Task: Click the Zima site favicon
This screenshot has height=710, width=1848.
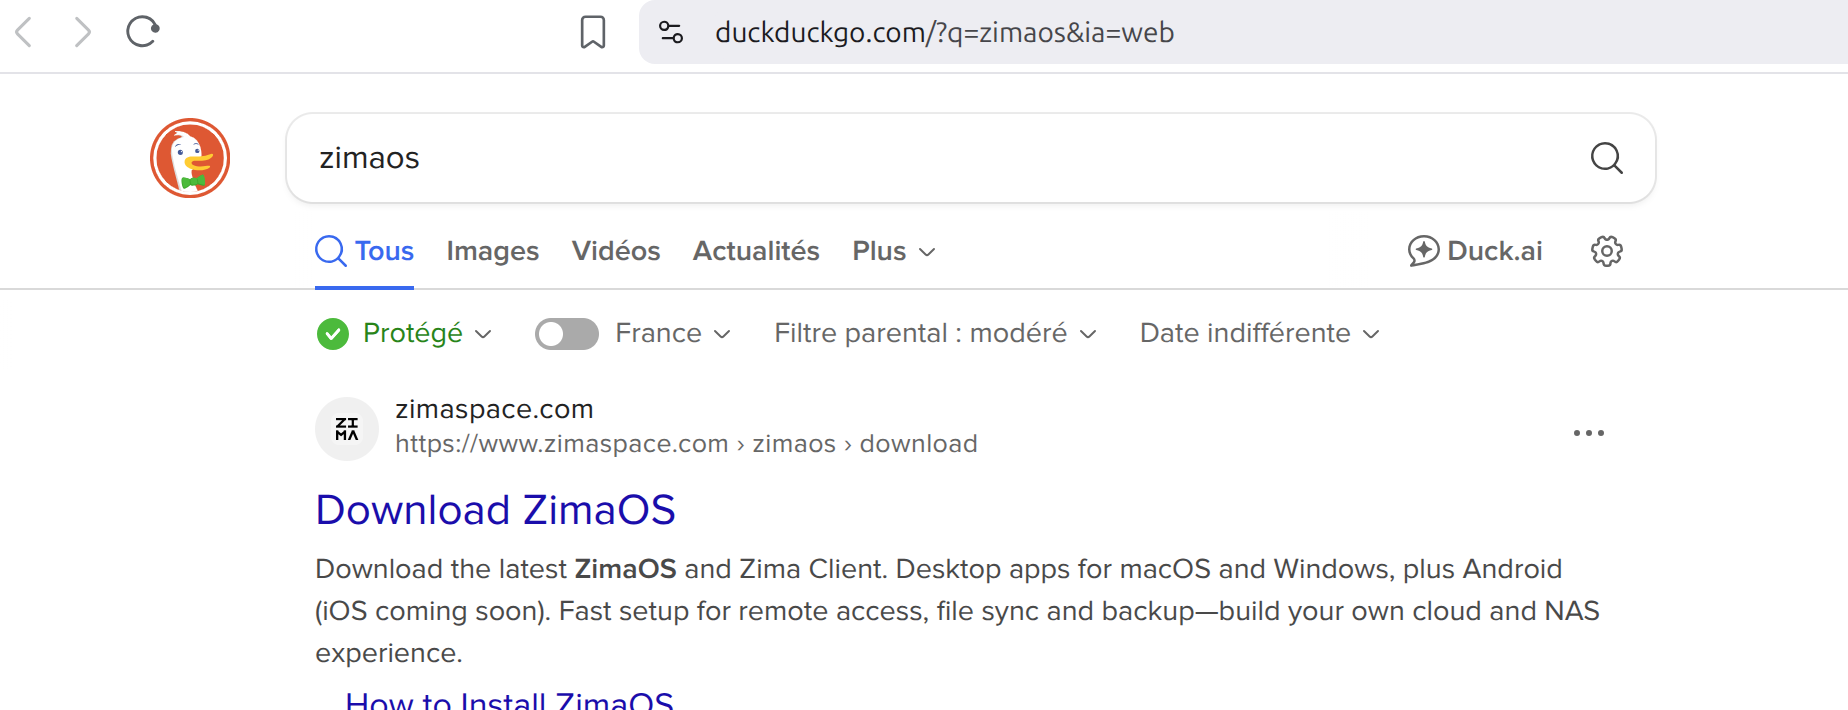Action: (x=347, y=429)
